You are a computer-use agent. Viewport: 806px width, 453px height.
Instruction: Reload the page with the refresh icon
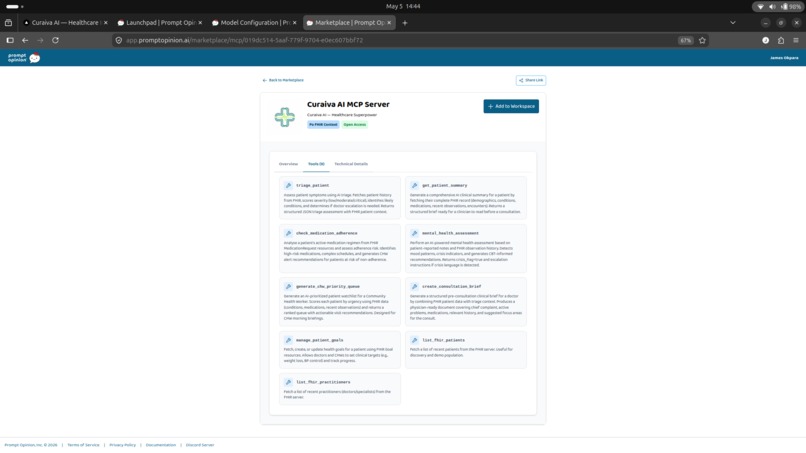(55, 40)
